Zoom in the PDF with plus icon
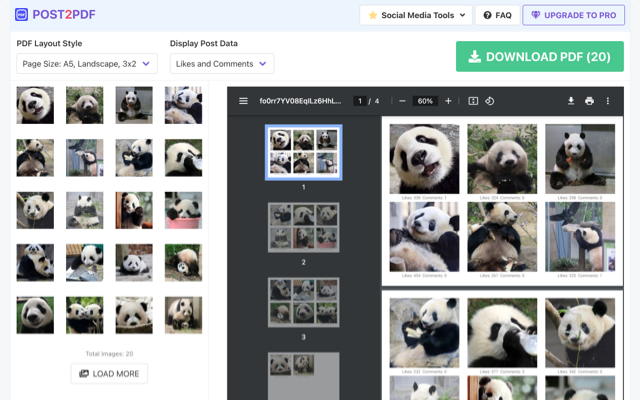640x400 pixels. point(448,101)
